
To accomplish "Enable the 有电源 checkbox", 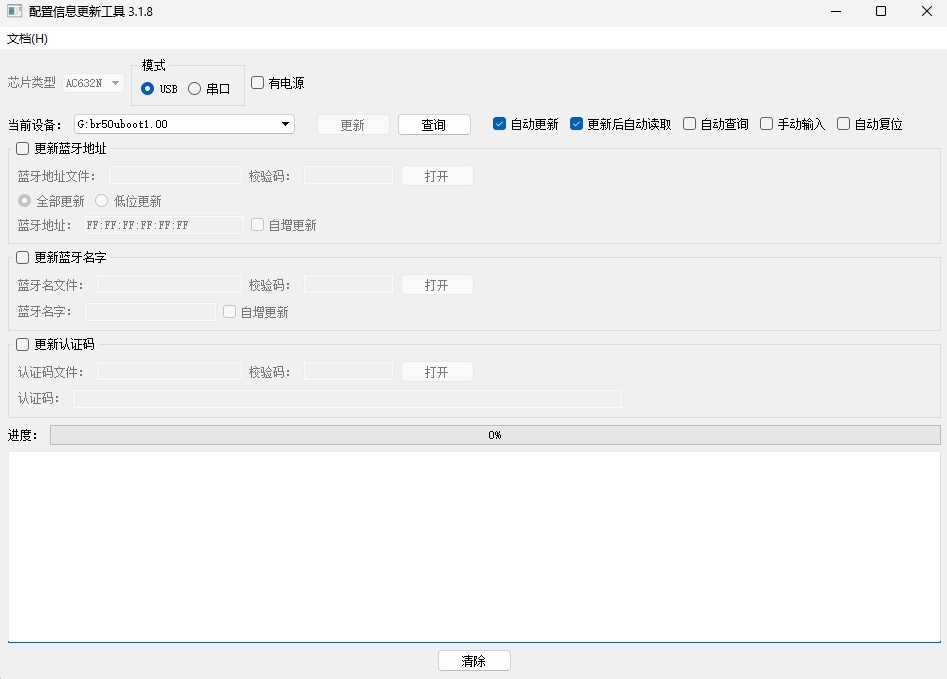I will [258, 83].
